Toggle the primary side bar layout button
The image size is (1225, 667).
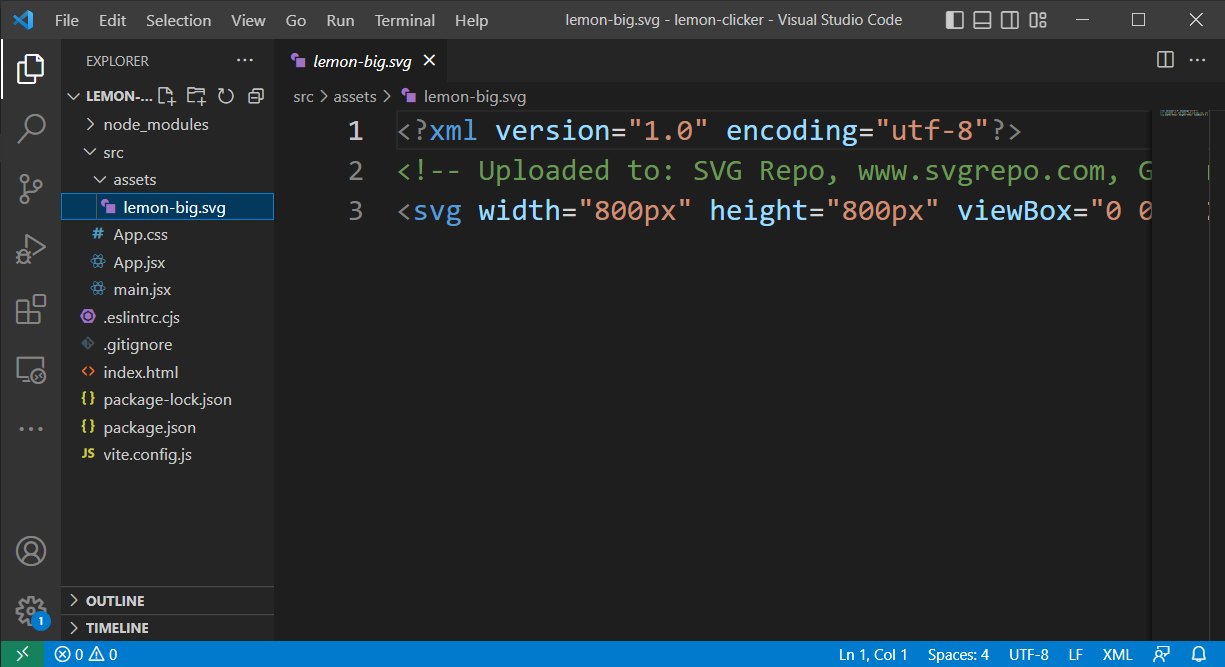[x=955, y=20]
